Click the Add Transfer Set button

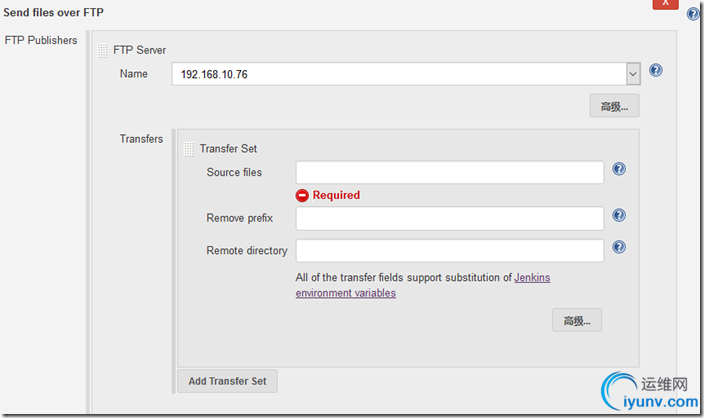[227, 381]
